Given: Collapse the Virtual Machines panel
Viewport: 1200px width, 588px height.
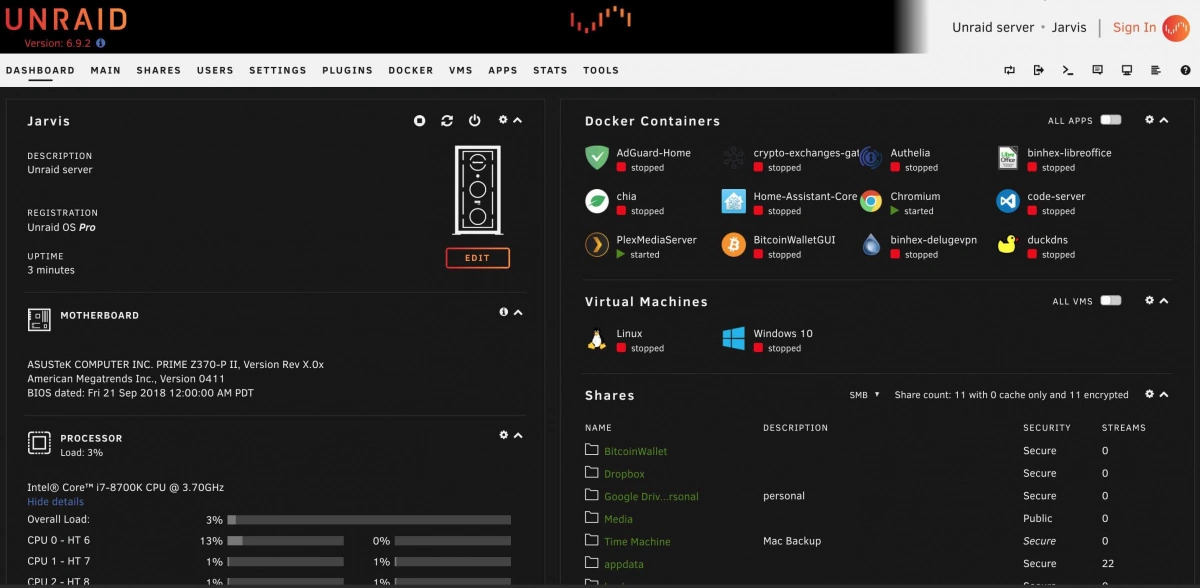Looking at the screenshot, I should pos(1164,300).
